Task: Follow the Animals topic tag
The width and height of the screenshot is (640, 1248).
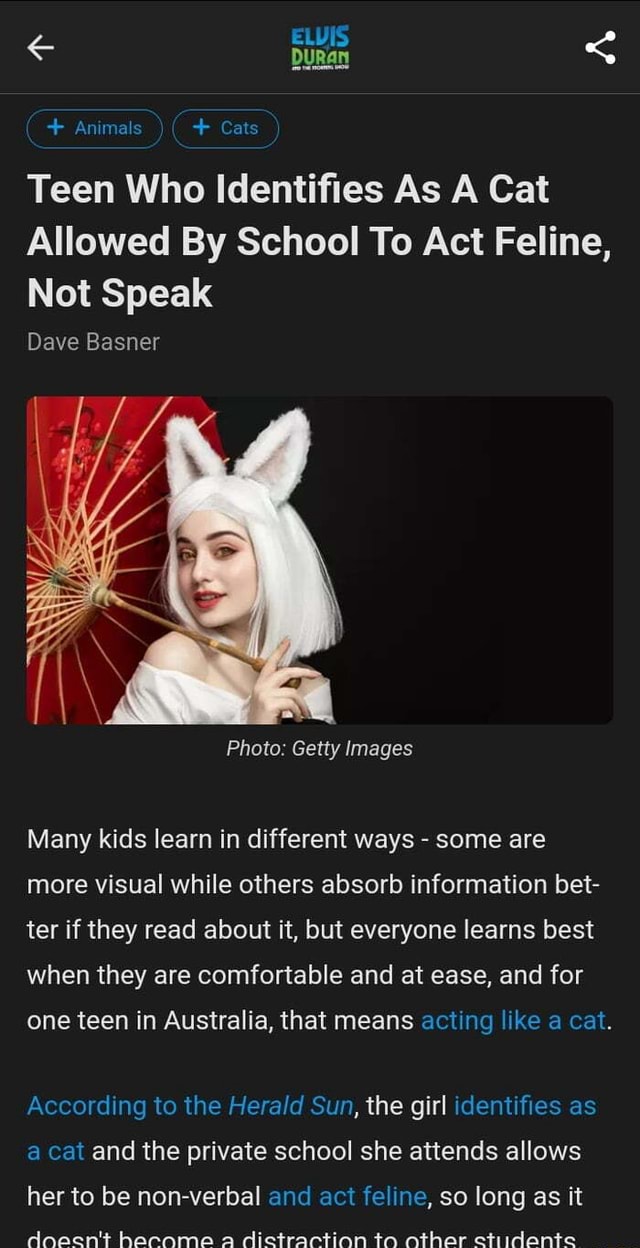Action: (94, 128)
